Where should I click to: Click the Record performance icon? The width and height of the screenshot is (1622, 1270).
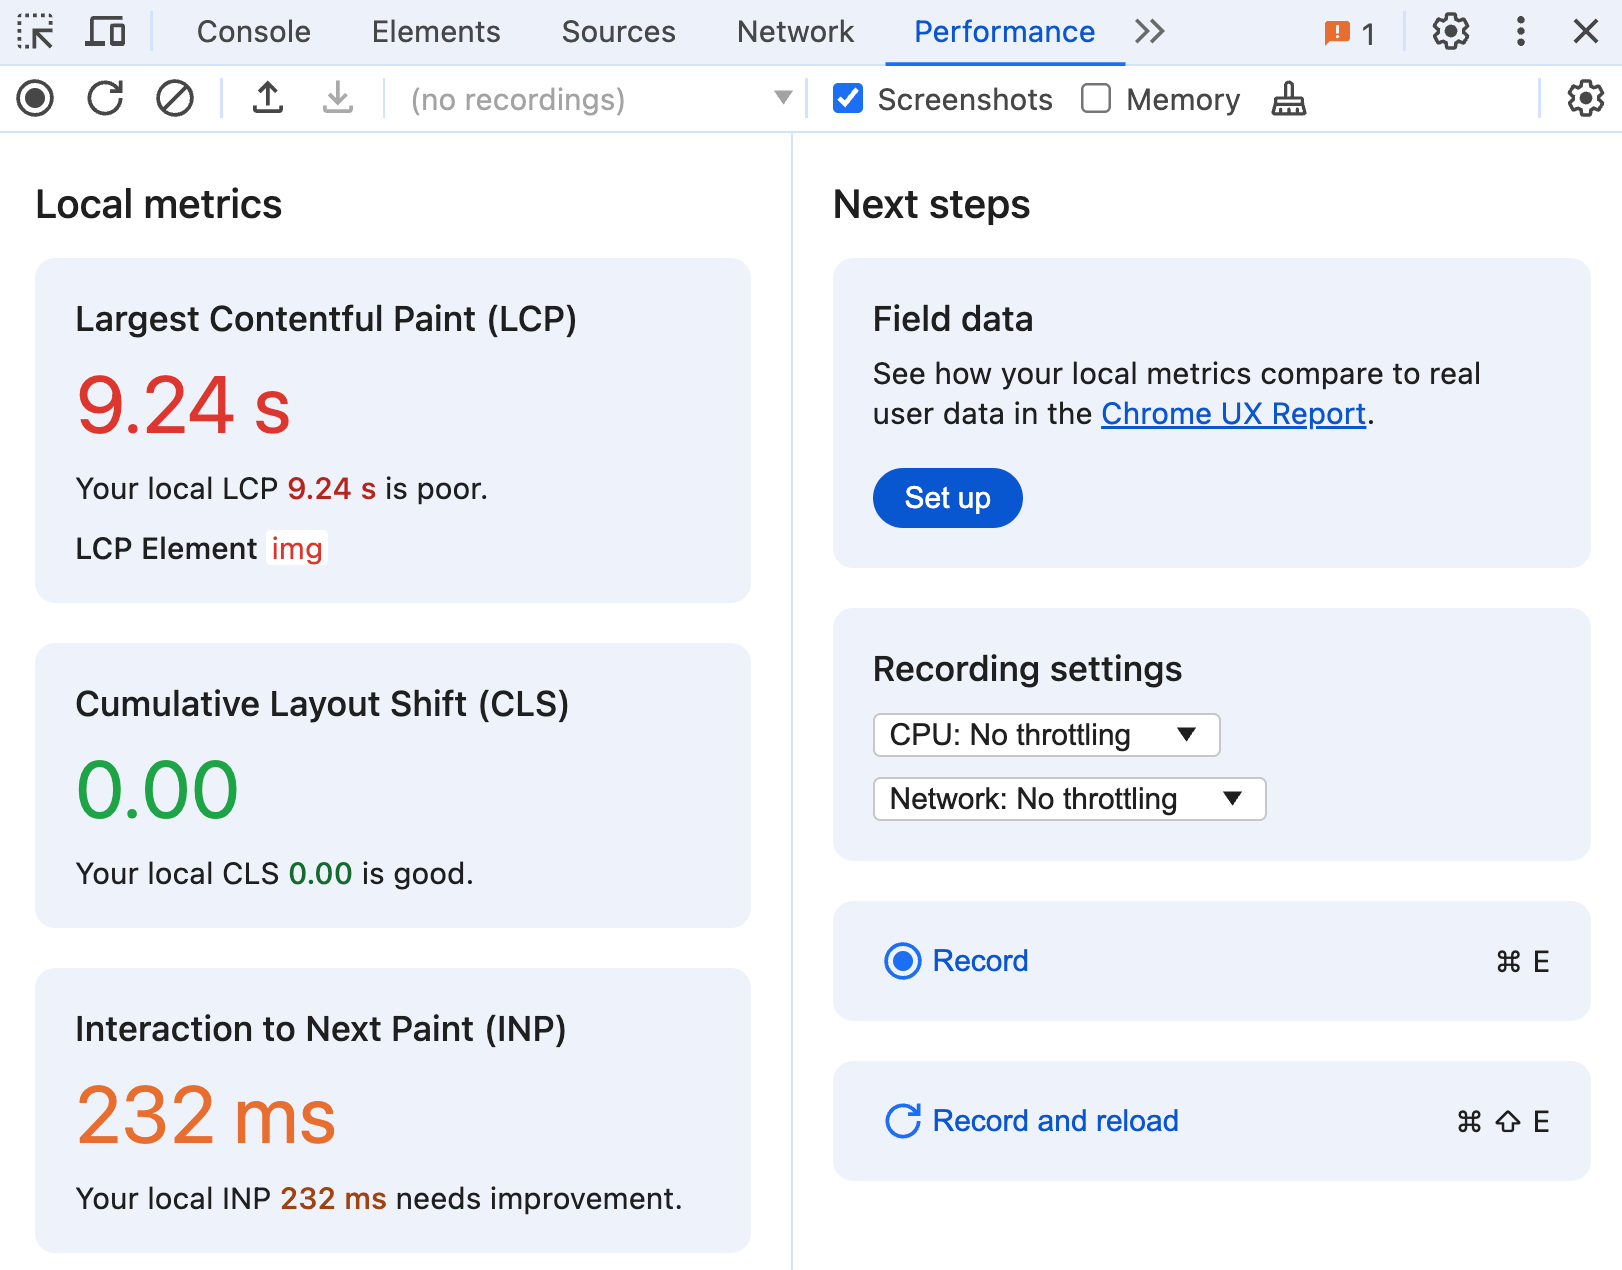click(x=34, y=99)
